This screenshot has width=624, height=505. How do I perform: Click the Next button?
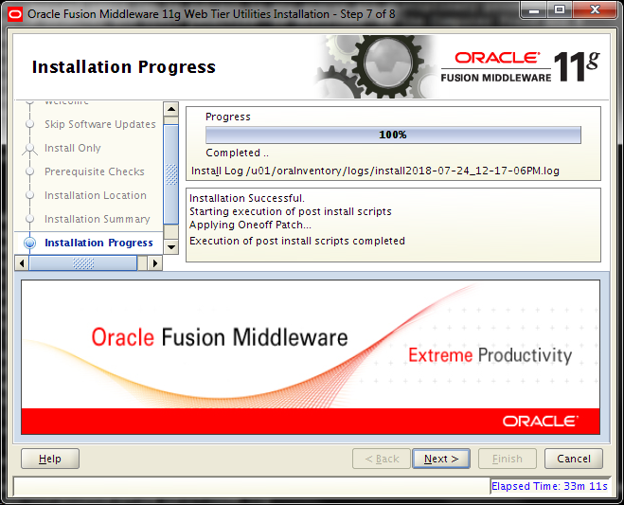point(441,459)
